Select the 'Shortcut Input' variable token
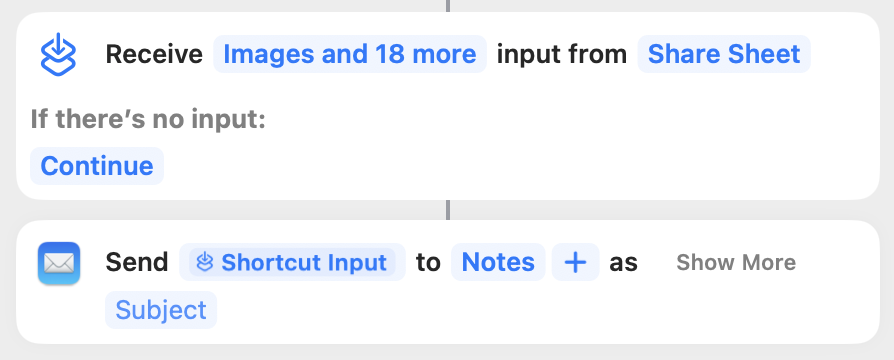This screenshot has width=894, height=360. click(x=292, y=262)
